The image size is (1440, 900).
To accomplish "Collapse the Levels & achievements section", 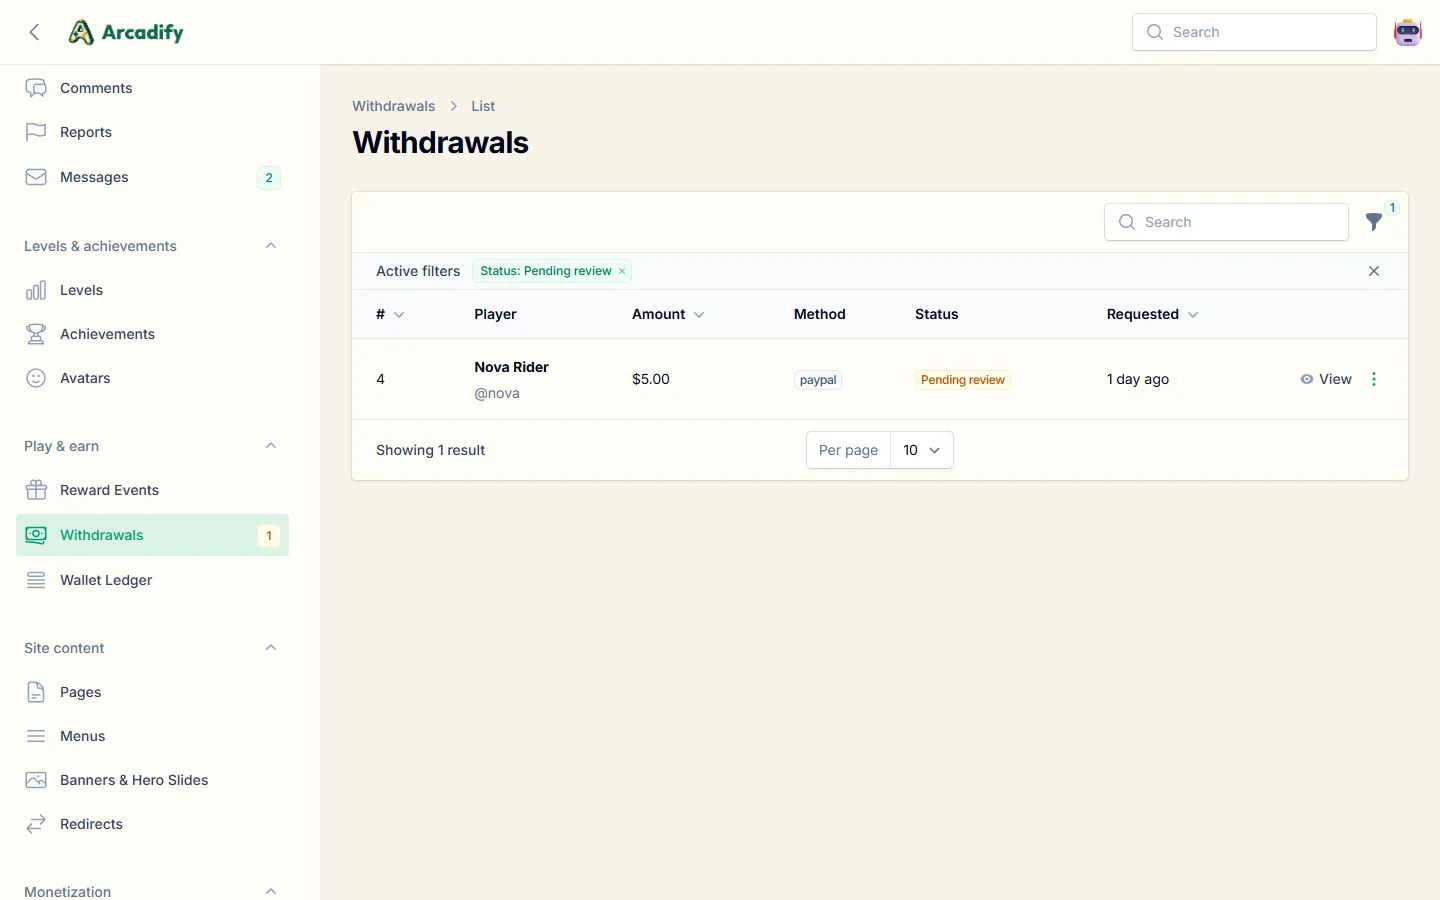I will tap(271, 246).
